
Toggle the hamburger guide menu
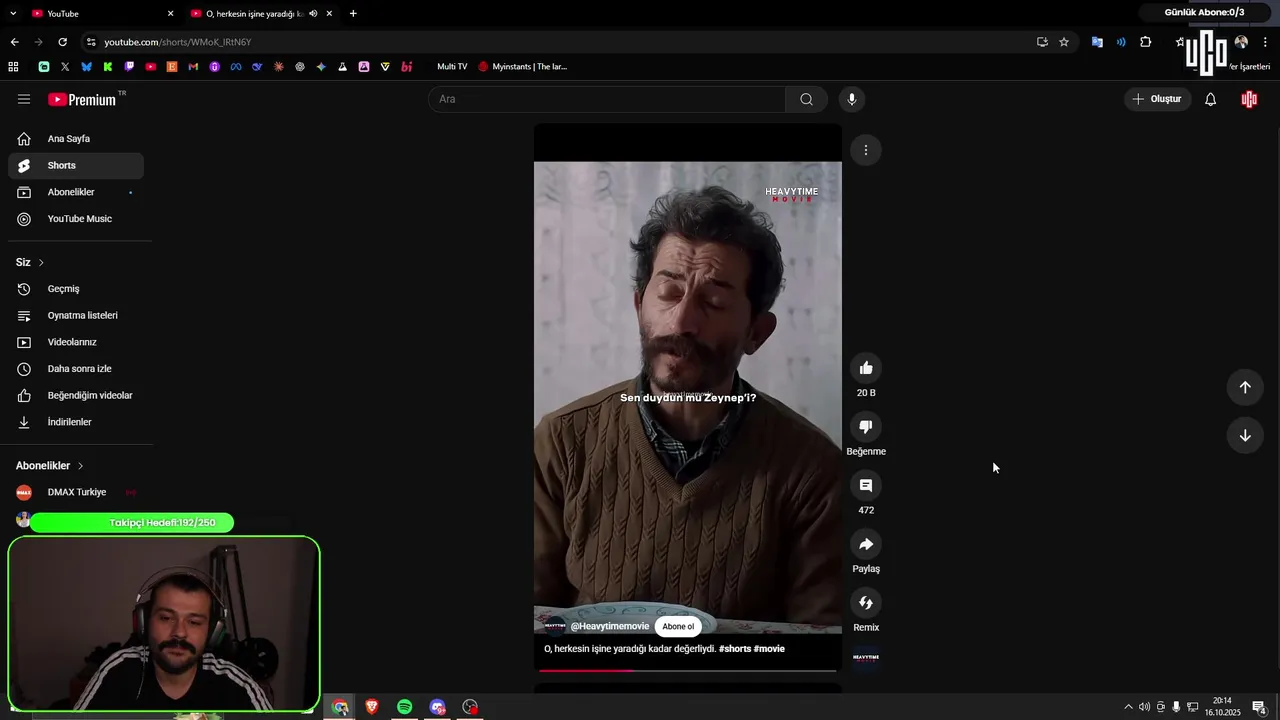[x=24, y=99]
